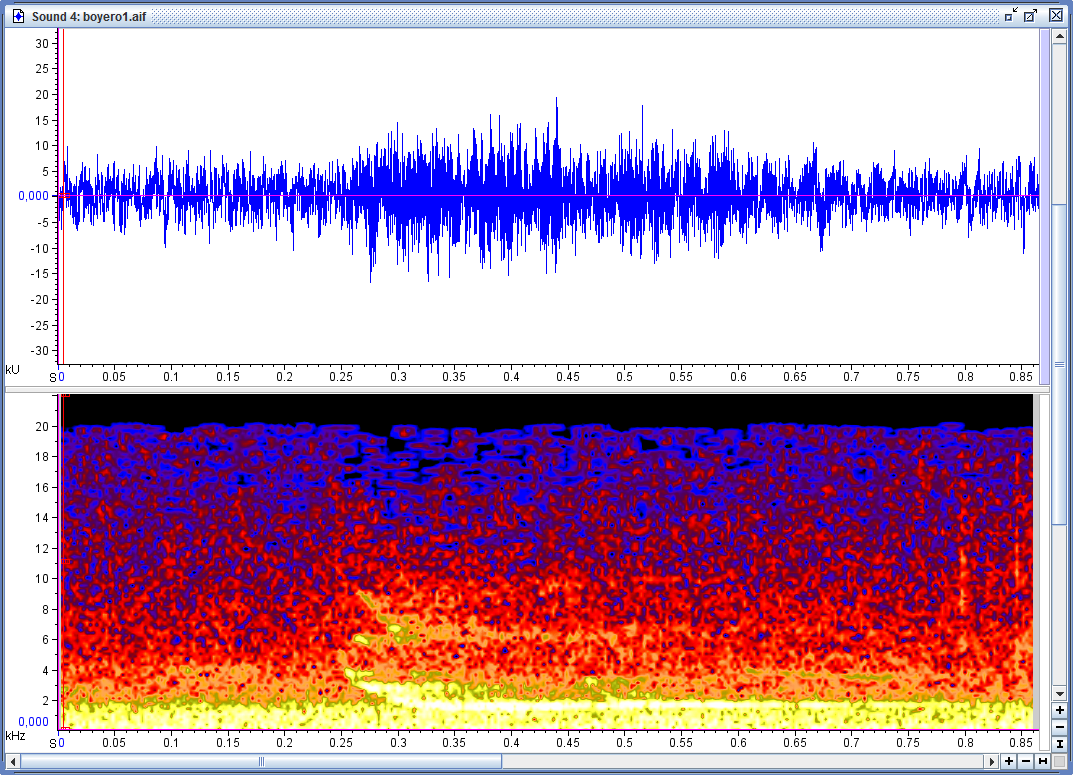Screen dimensions: 1073x775
Task: Reset vertical zoom to full axis range
Action: tap(1059, 744)
